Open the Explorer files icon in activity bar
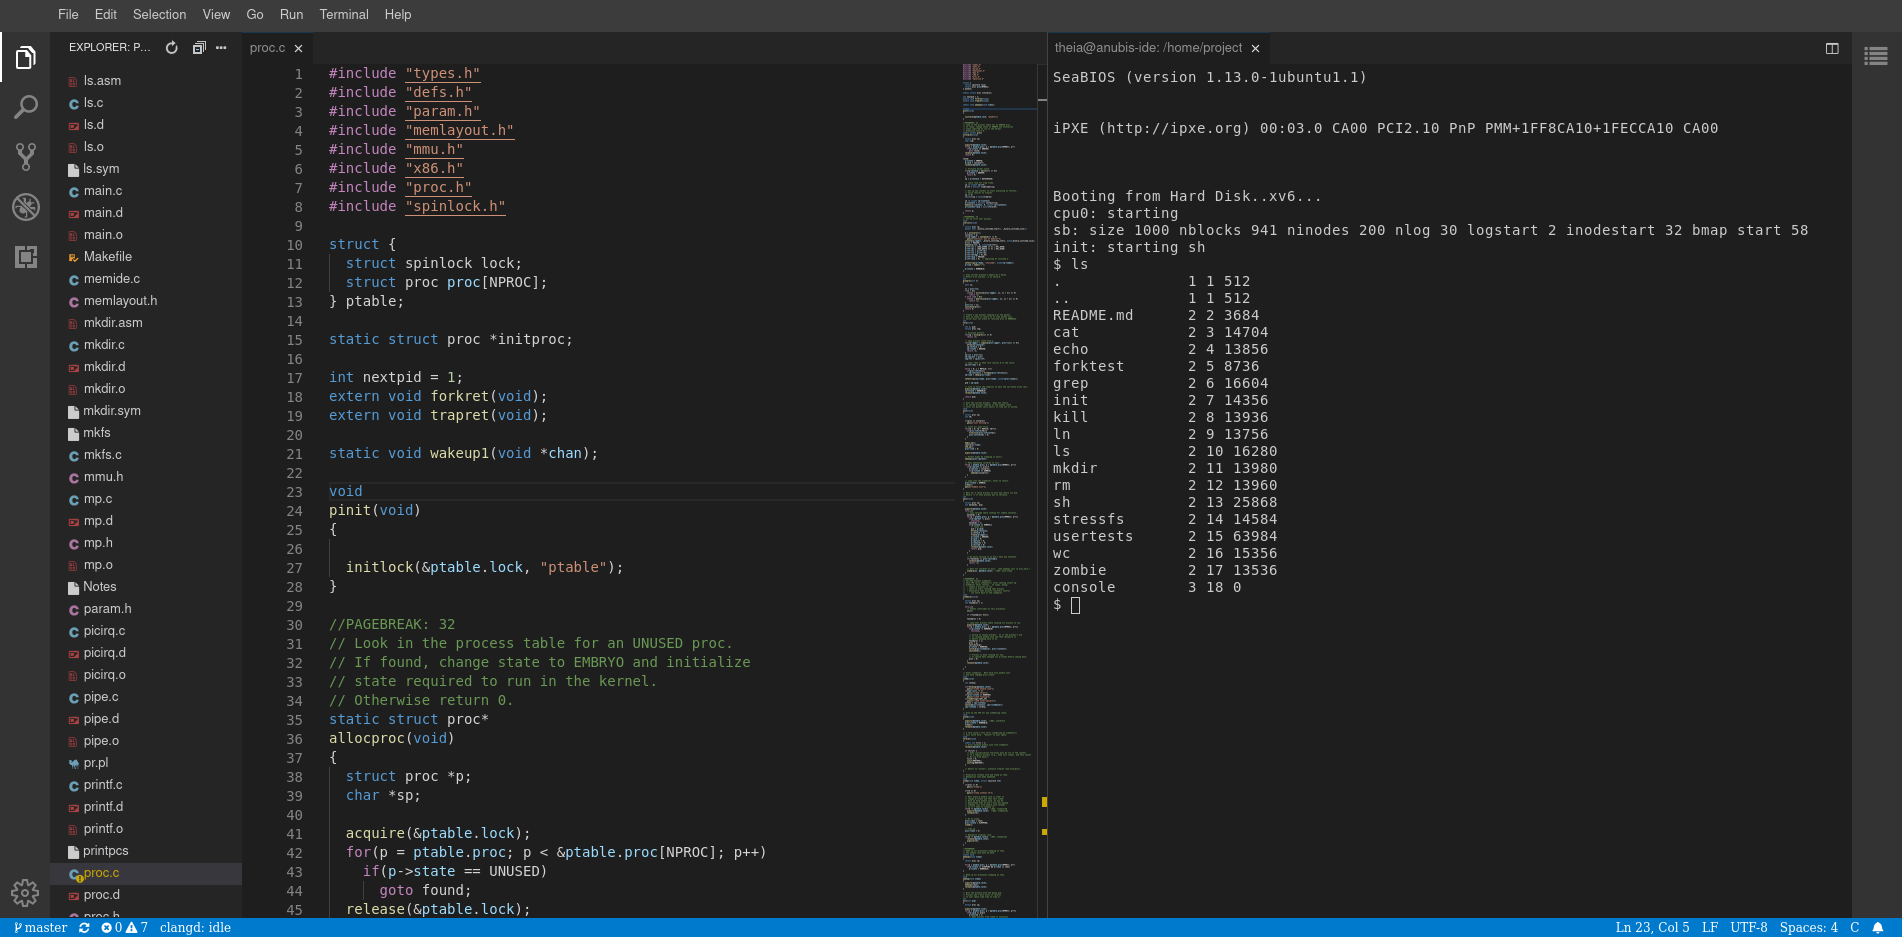 coord(26,58)
